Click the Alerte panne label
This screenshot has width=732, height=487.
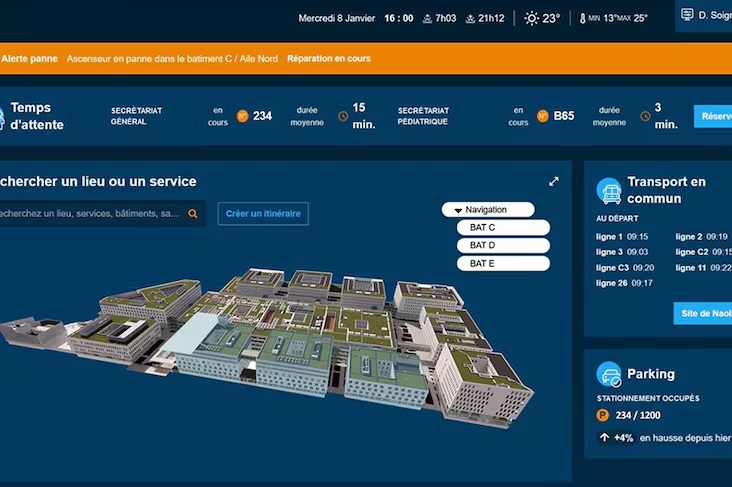[29, 59]
